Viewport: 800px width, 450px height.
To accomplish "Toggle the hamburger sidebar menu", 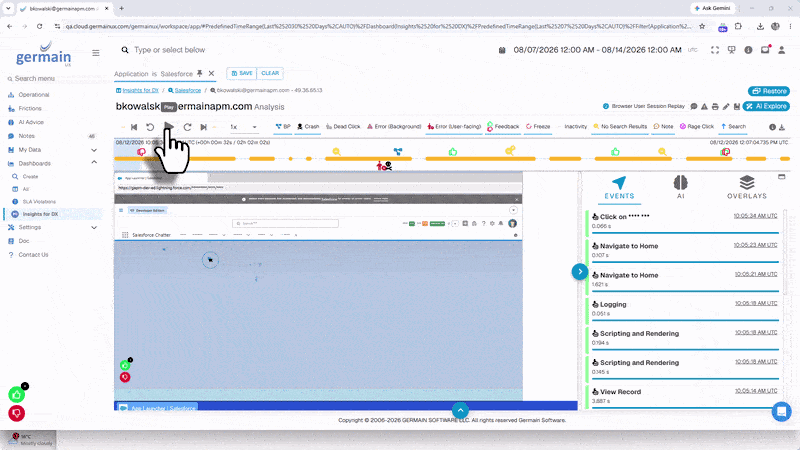I will [95, 53].
